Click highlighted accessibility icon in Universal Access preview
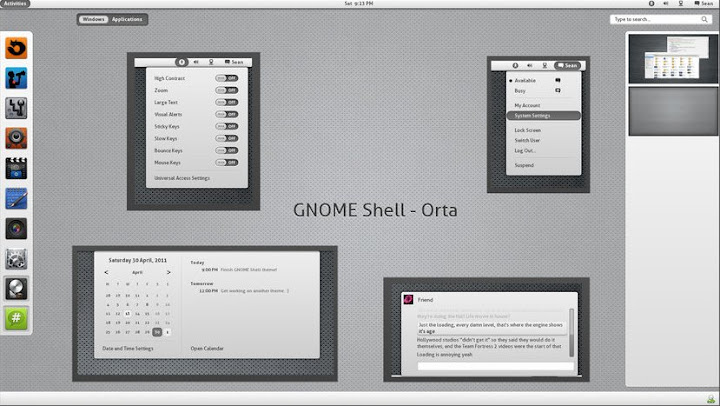 pos(181,62)
